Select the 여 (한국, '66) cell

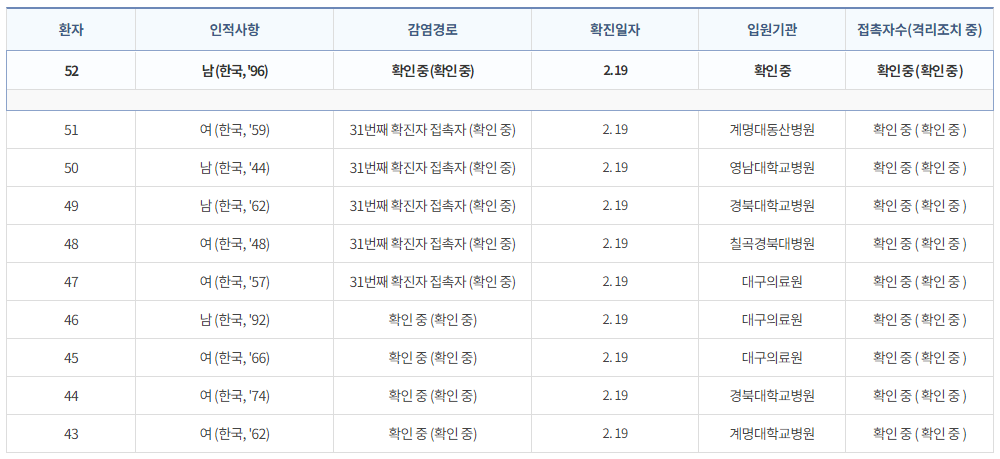pos(235,358)
